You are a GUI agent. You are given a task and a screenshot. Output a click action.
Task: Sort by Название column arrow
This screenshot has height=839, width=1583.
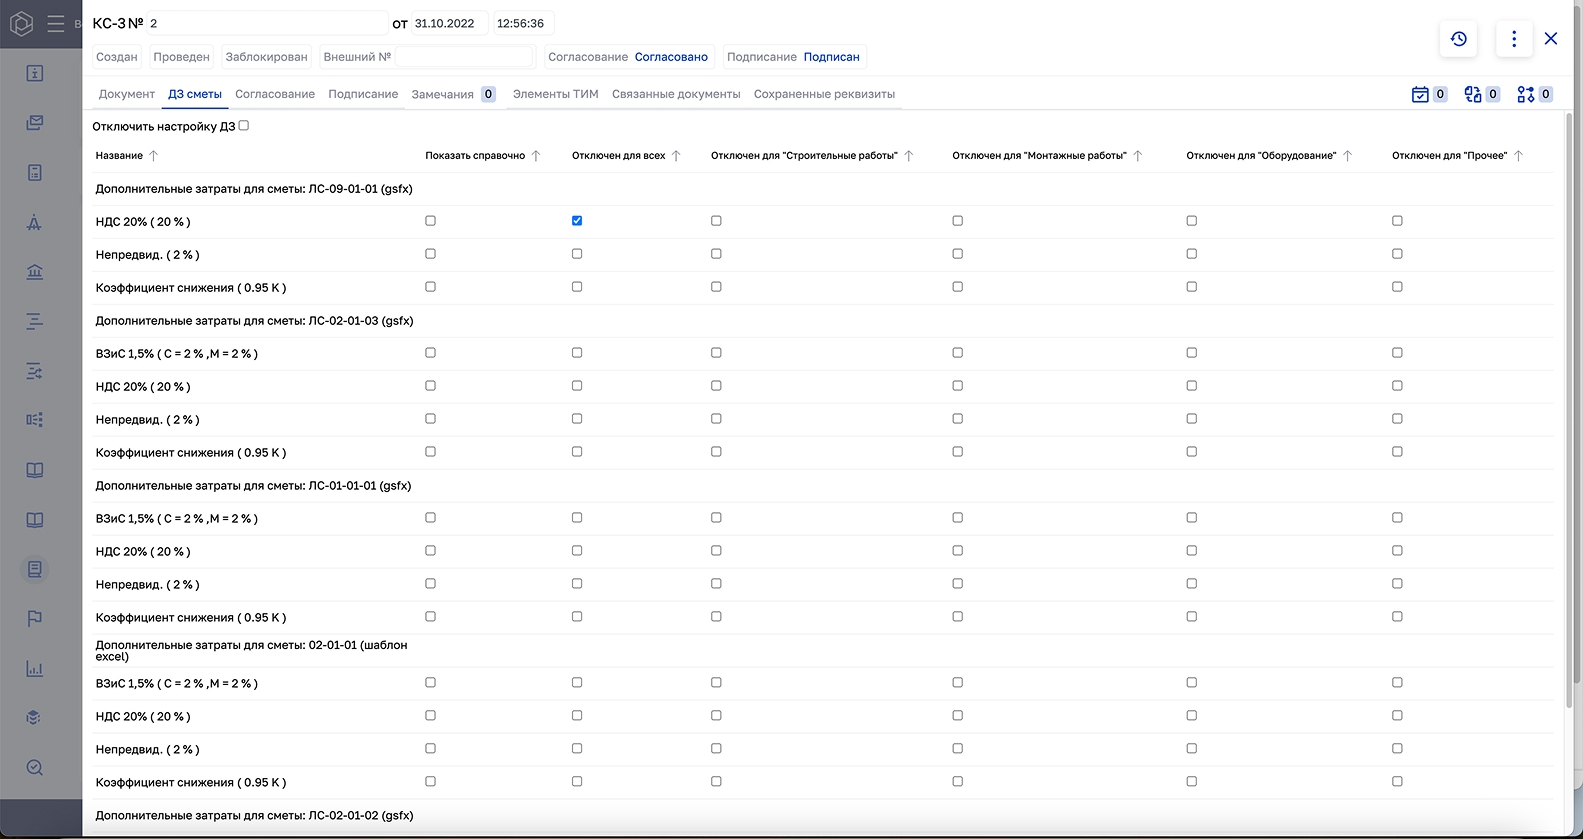point(153,156)
